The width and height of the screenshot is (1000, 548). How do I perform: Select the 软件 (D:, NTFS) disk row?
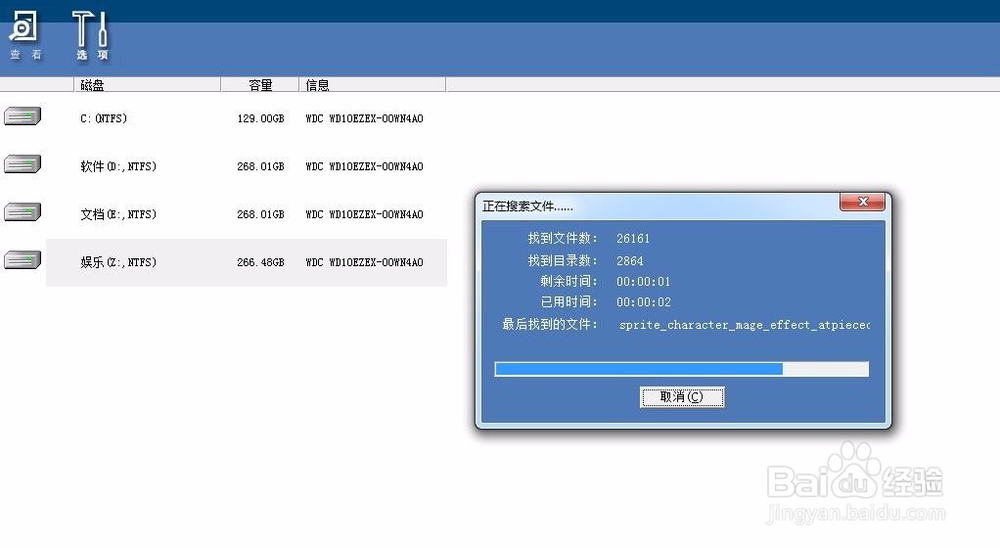tap(246, 167)
